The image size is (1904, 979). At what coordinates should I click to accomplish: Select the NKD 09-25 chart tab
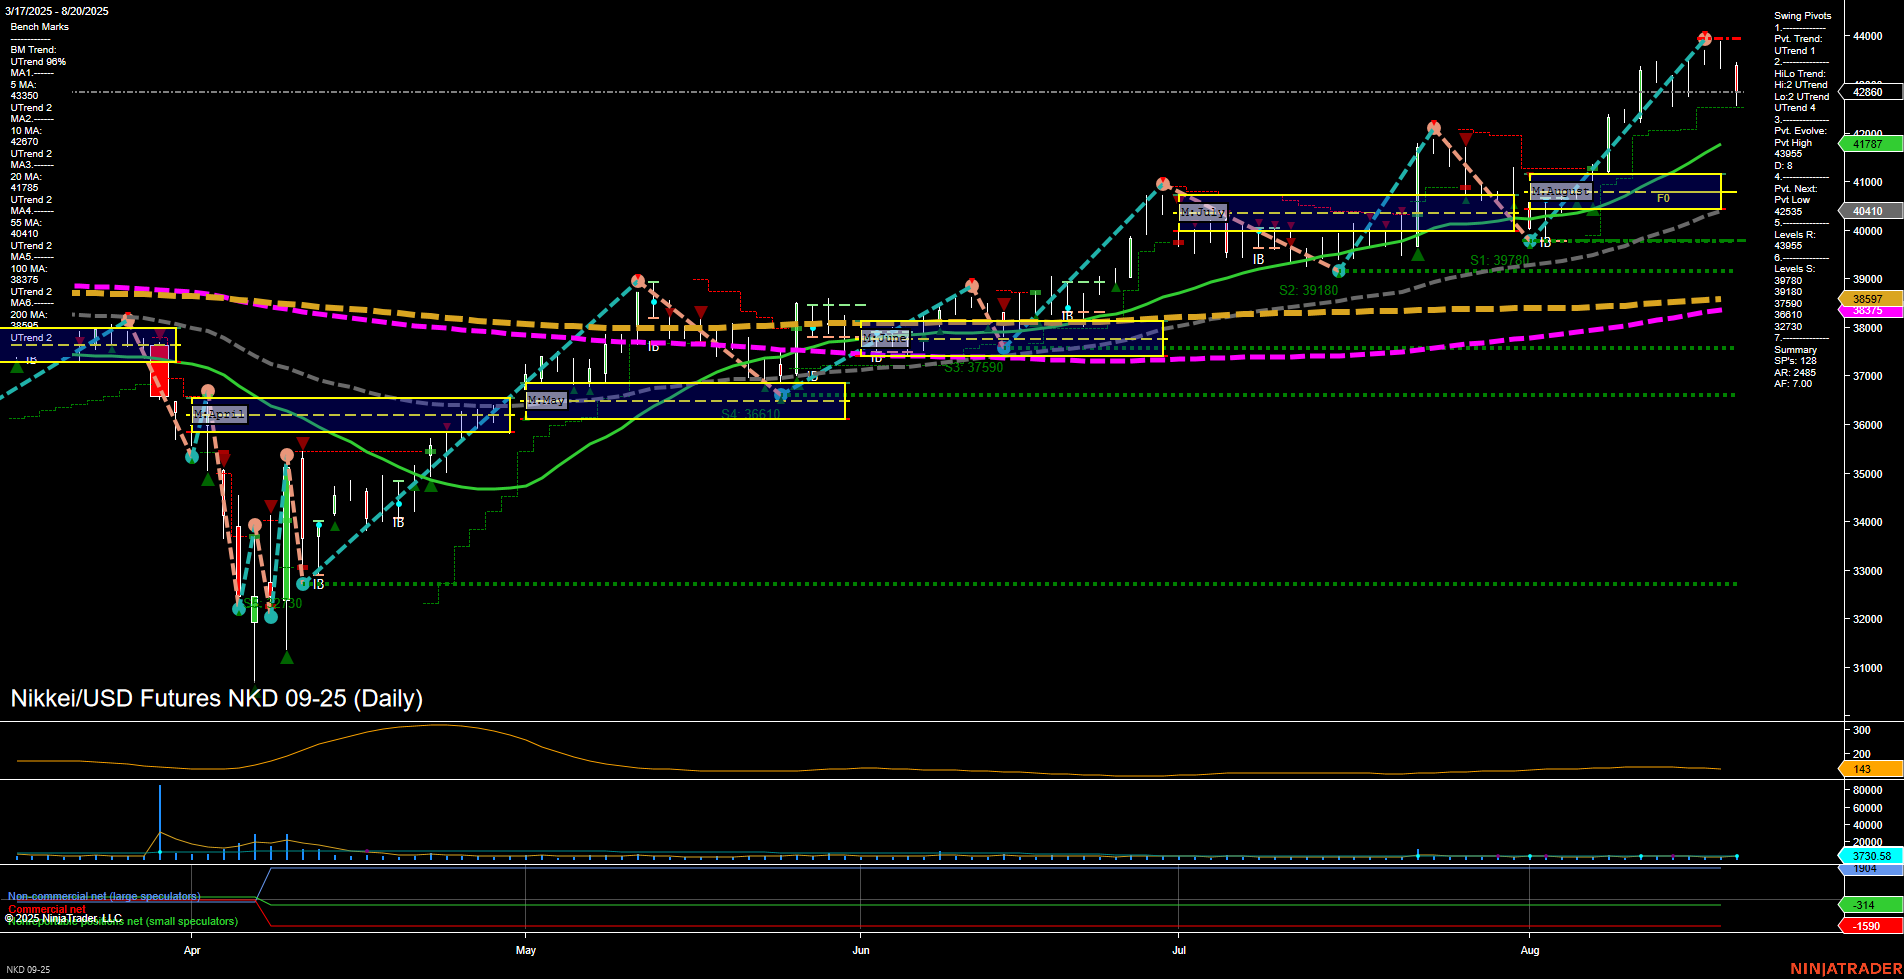(28, 970)
